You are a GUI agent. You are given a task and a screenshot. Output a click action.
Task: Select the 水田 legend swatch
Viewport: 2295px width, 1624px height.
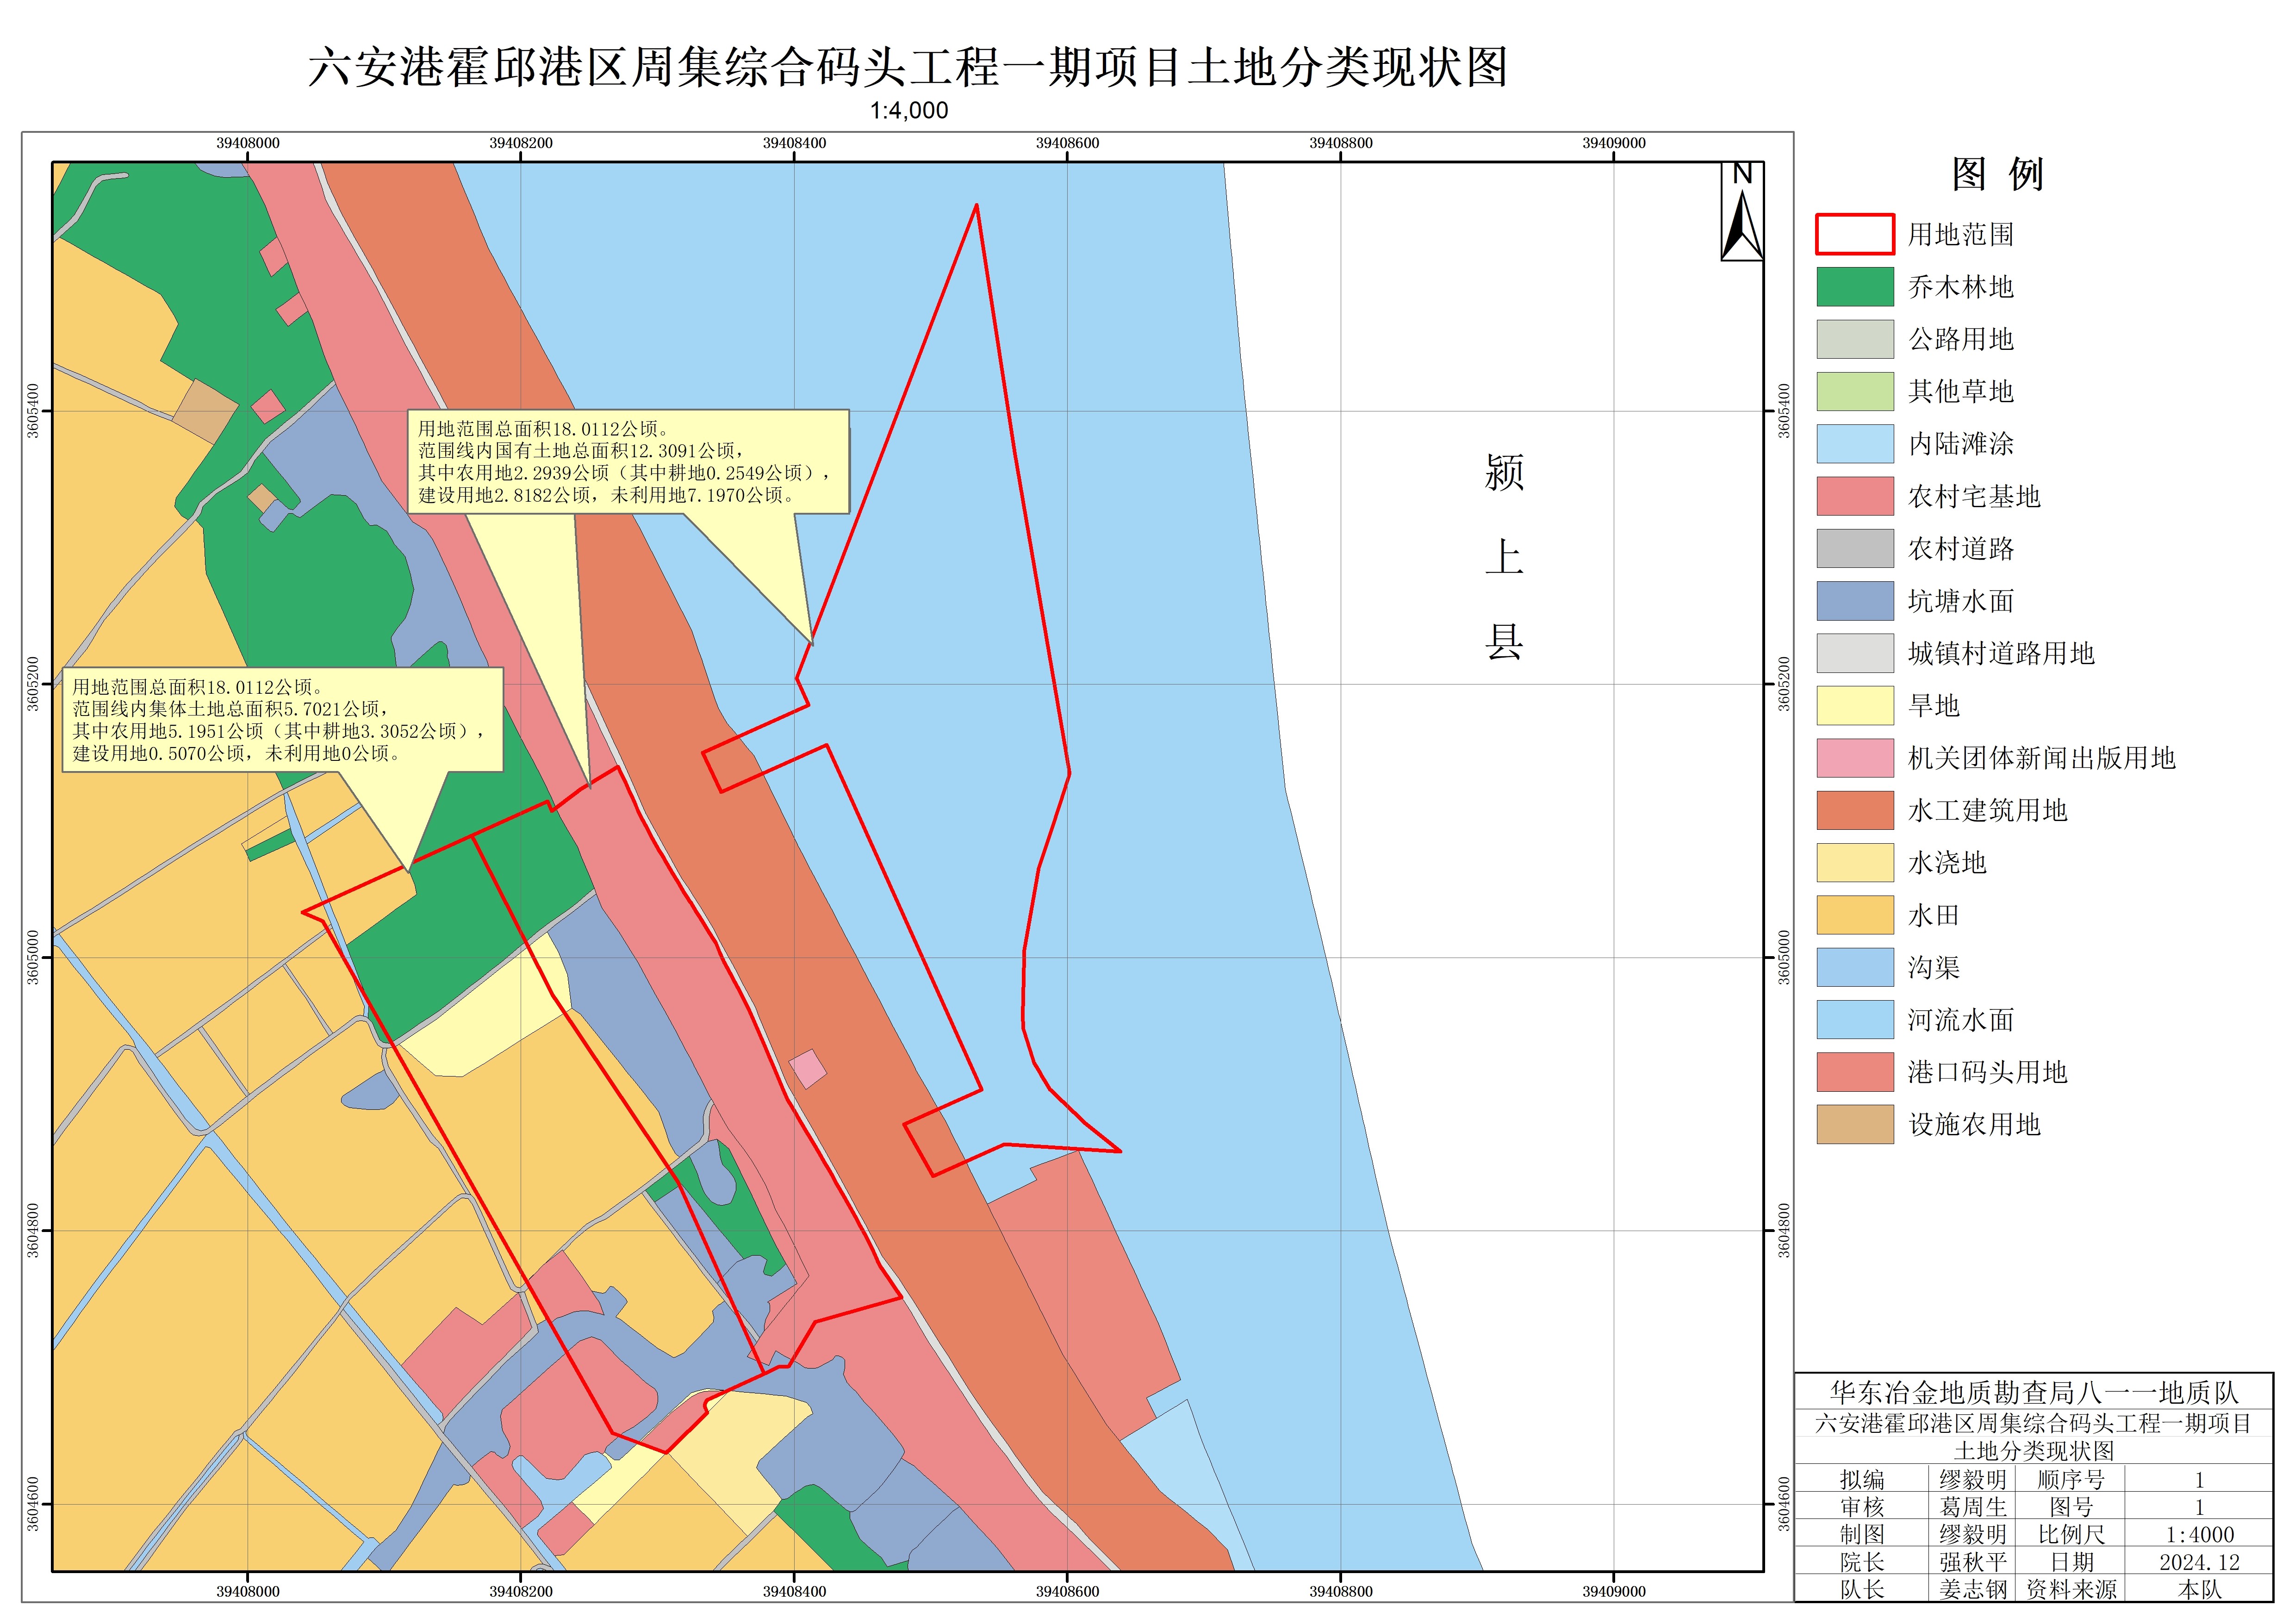pyautogui.click(x=1854, y=915)
